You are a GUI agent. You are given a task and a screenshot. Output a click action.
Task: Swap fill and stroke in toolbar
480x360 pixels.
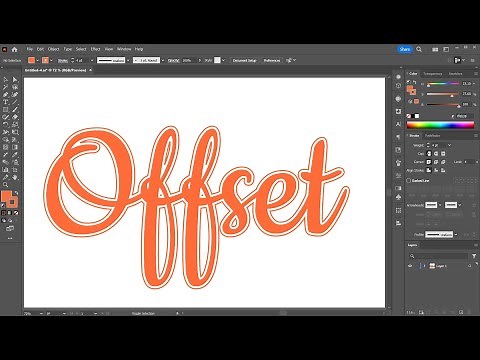pos(16,193)
